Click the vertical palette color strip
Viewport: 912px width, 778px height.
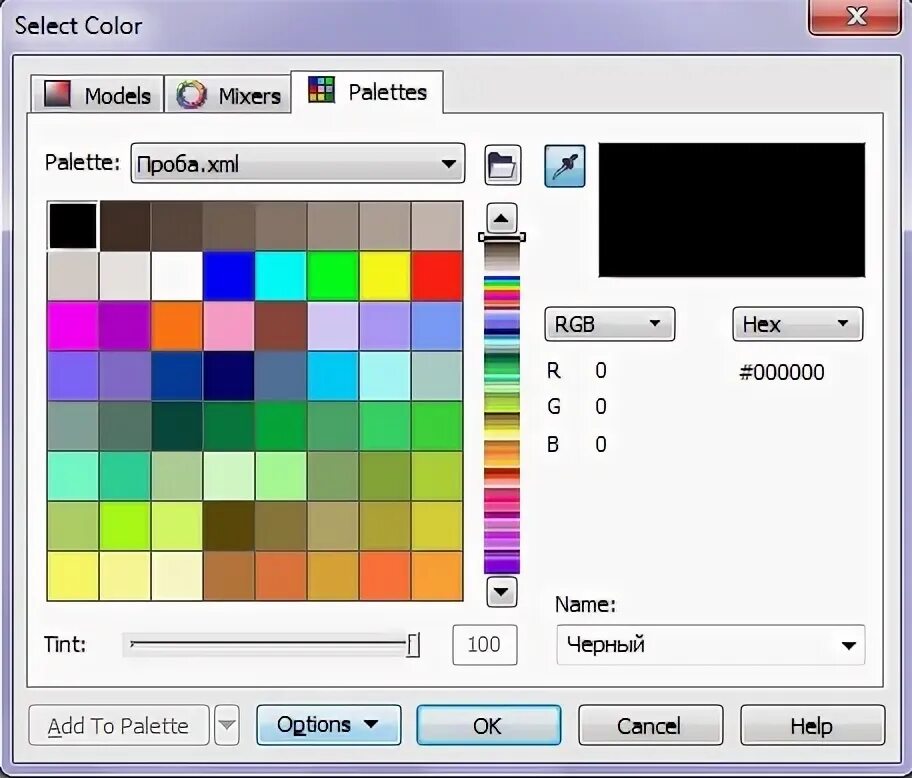(501, 407)
